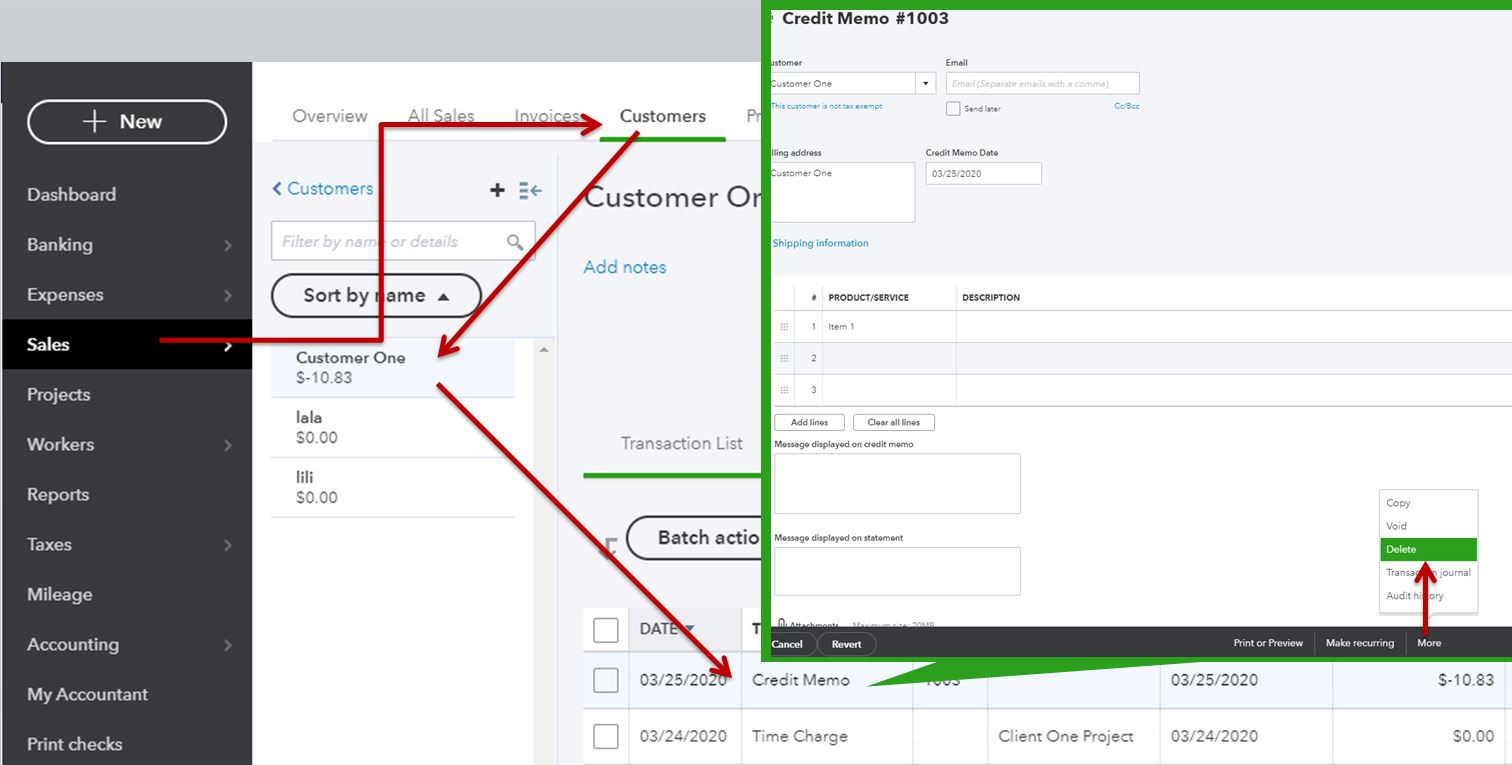1512x765 pixels.
Task: Expand the Expenses menu chevron
Action: (228, 295)
